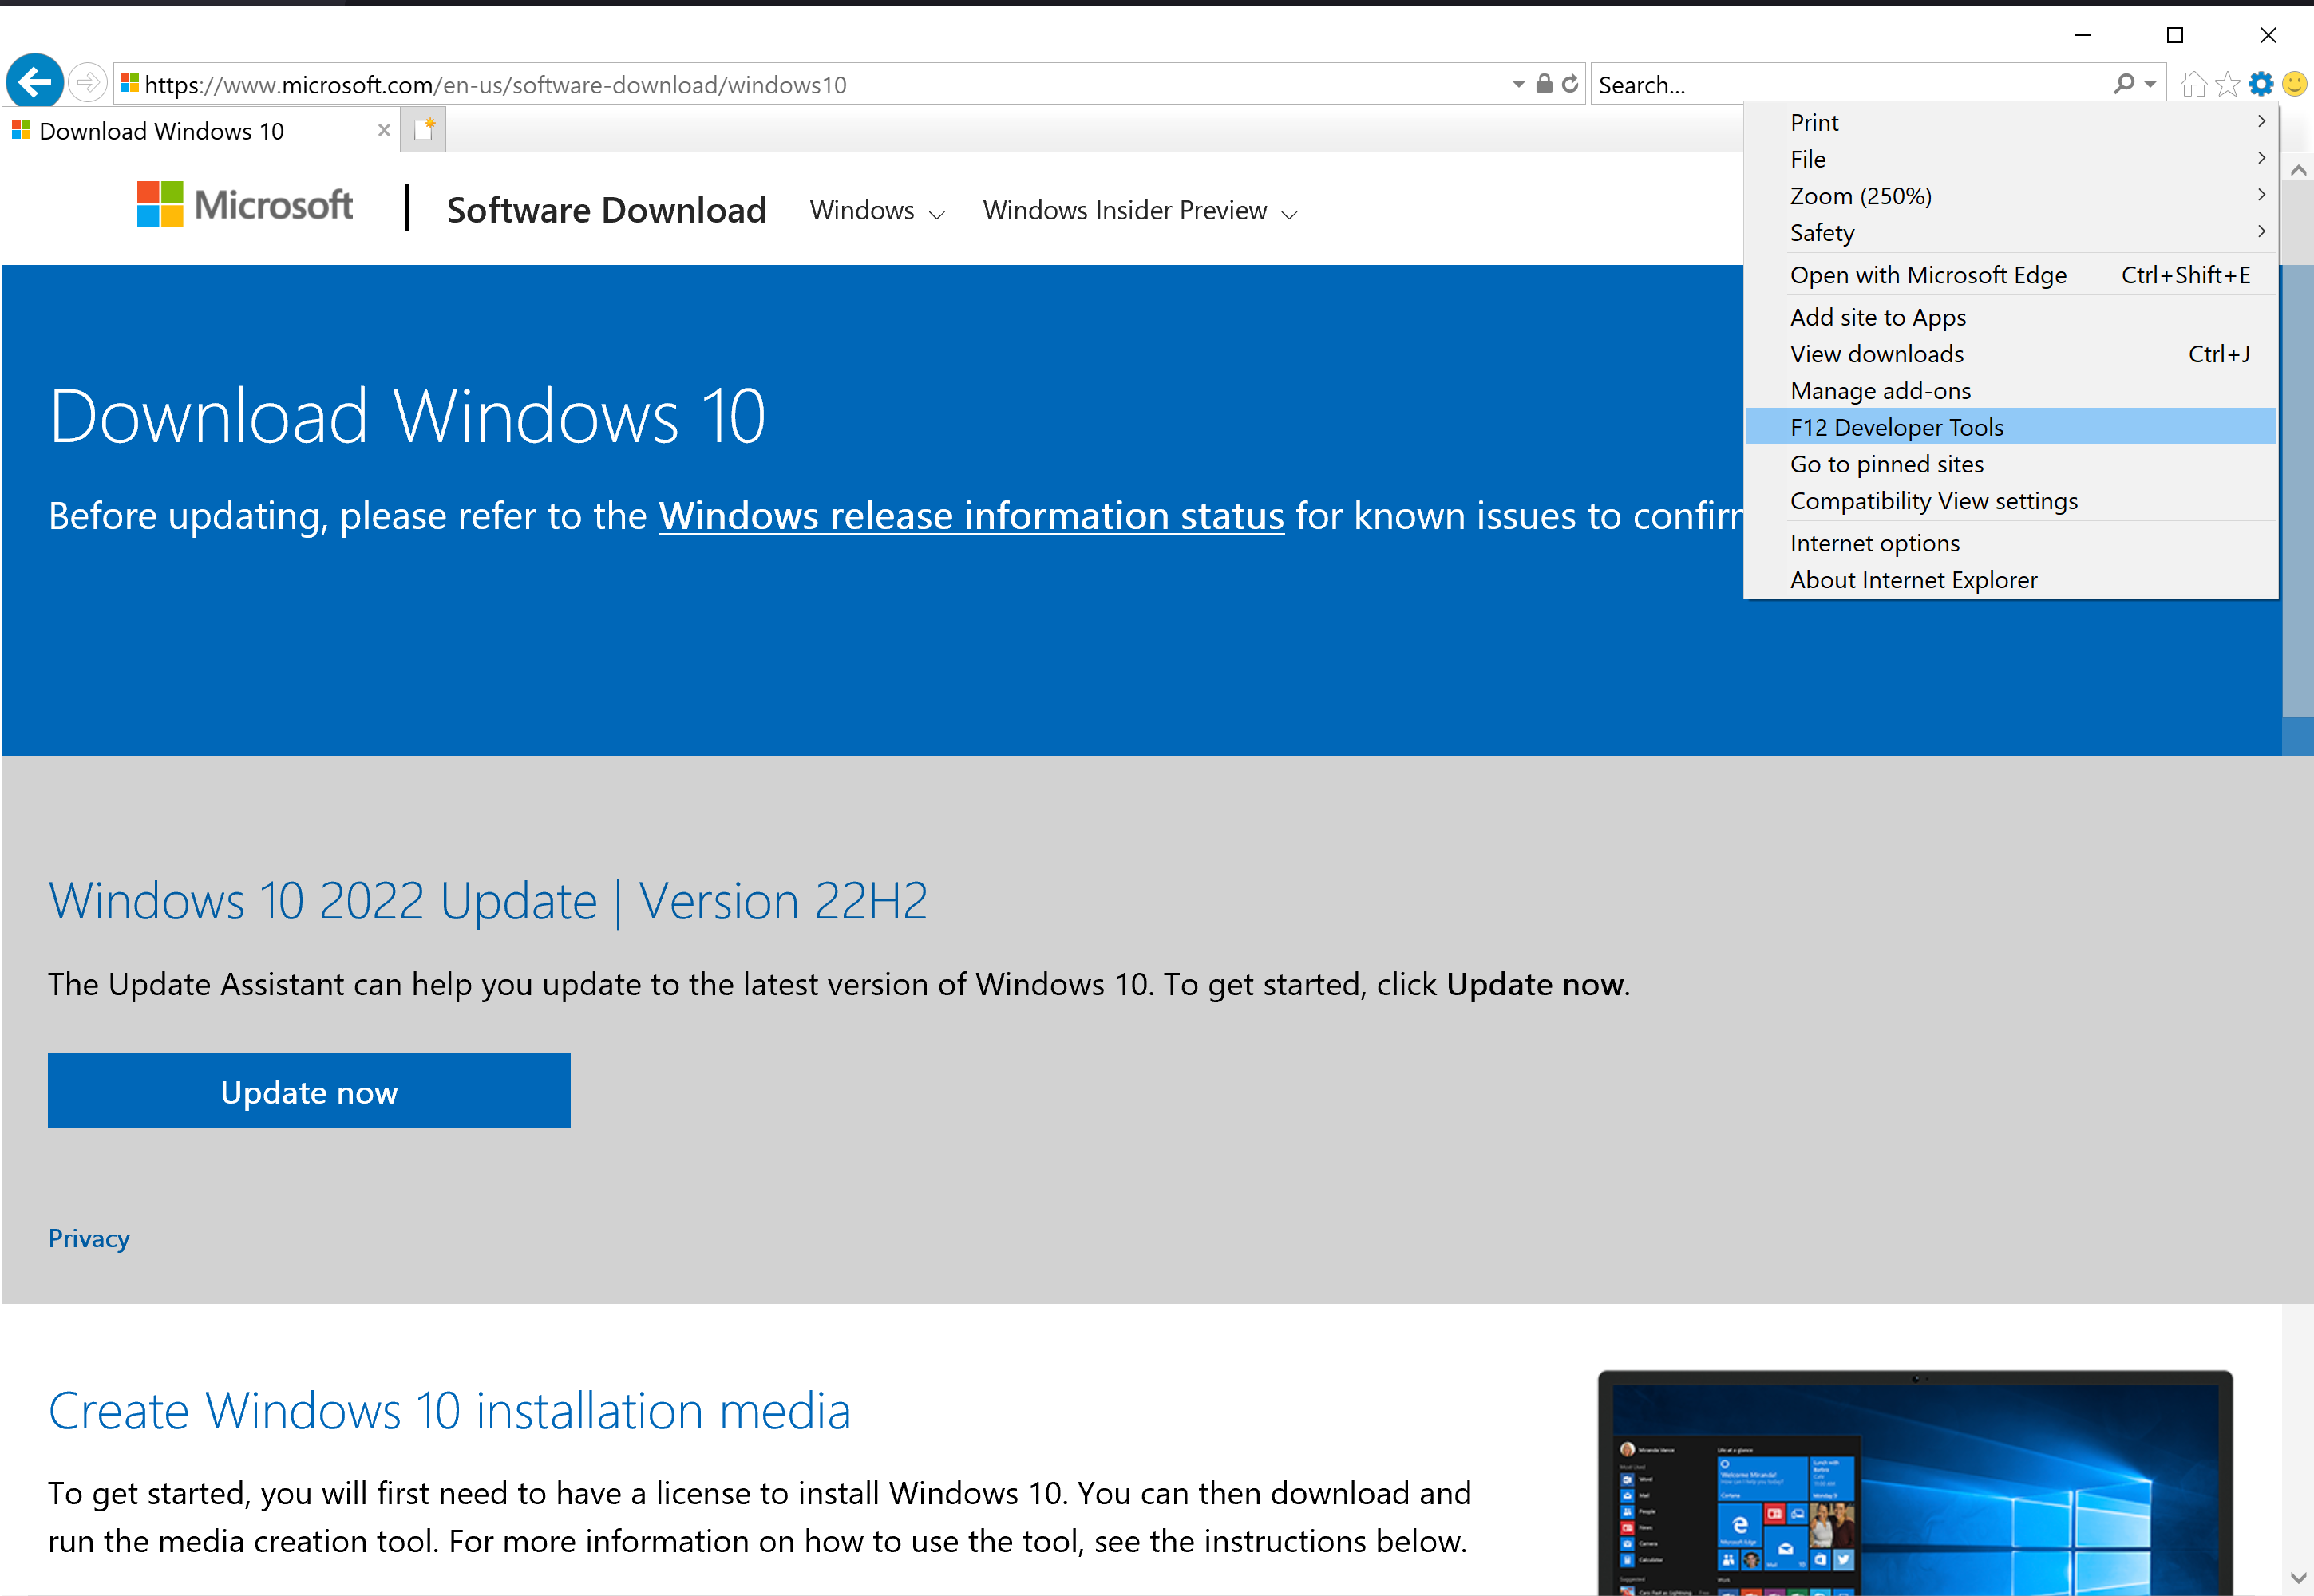Screen dimensions: 2314x1596
Task: Open Internet options
Action: pyautogui.click(x=2010, y=543)
